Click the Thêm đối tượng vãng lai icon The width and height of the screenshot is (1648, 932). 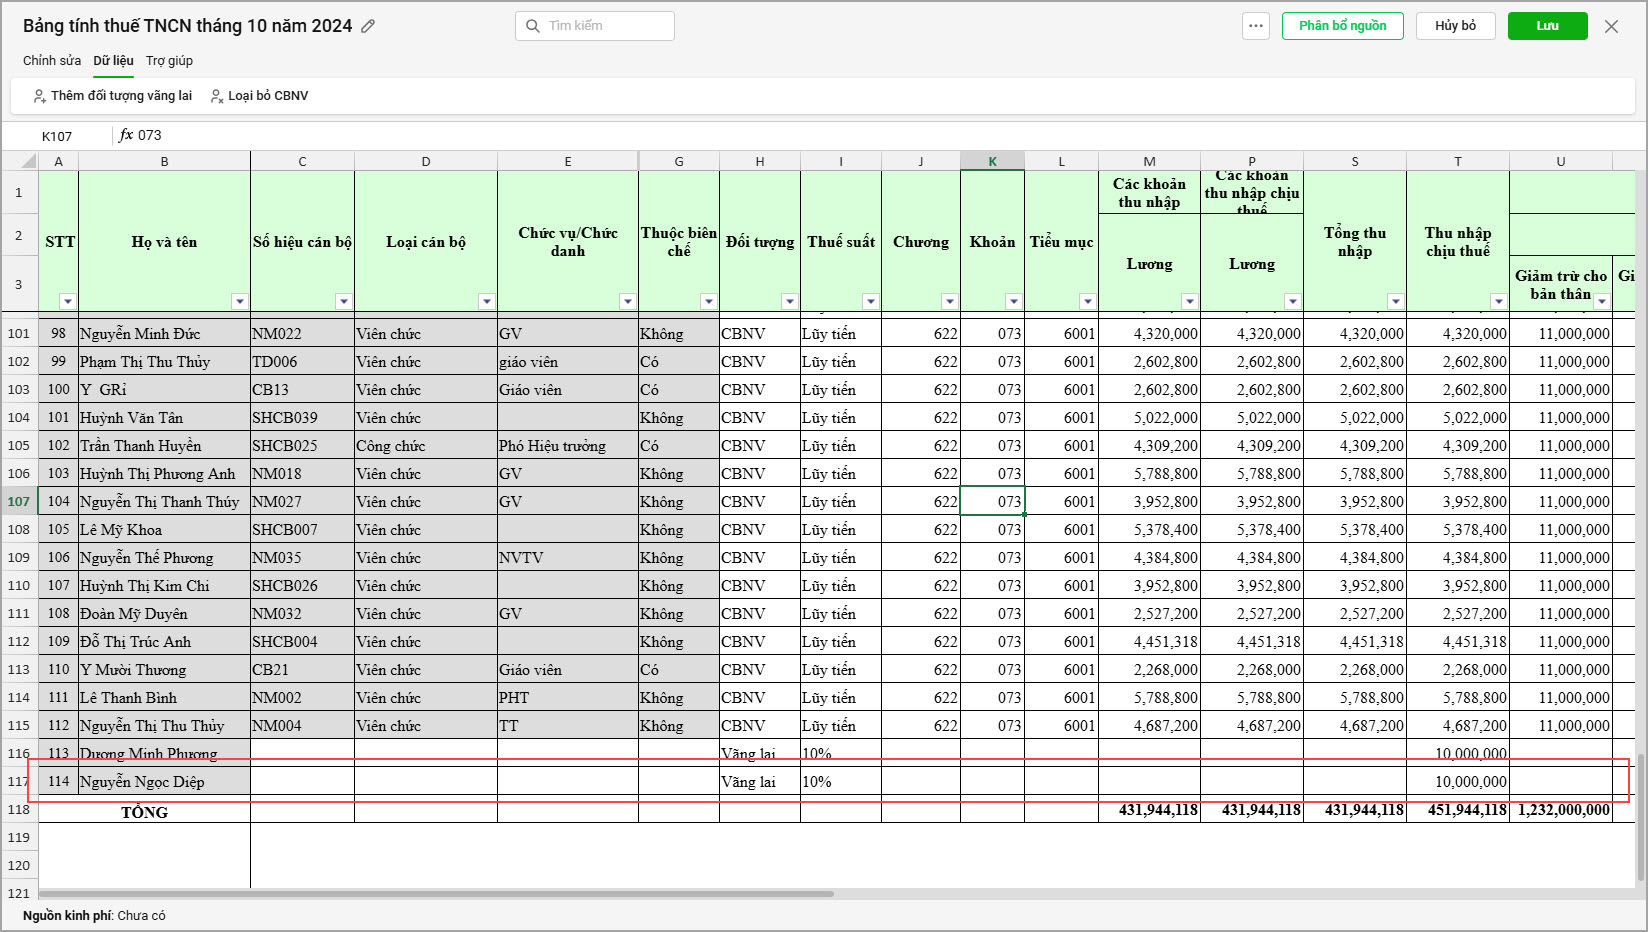[x=39, y=96]
